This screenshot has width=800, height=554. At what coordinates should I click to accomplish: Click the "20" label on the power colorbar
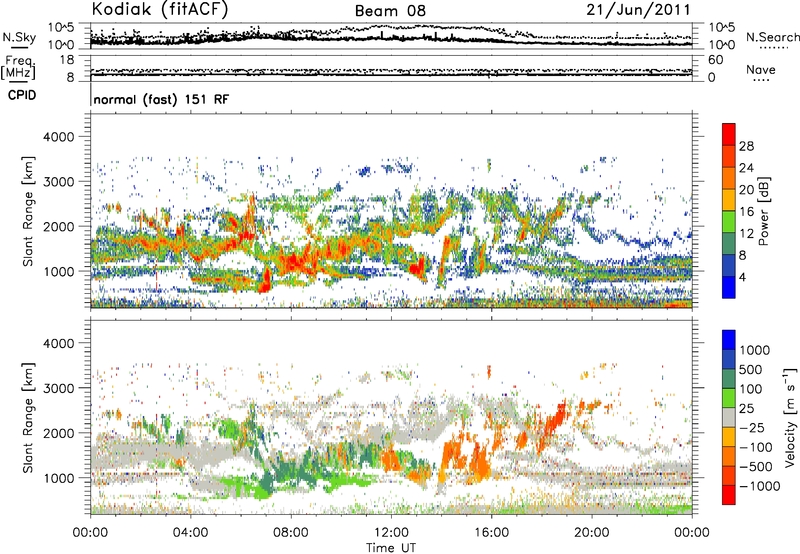[746, 190]
